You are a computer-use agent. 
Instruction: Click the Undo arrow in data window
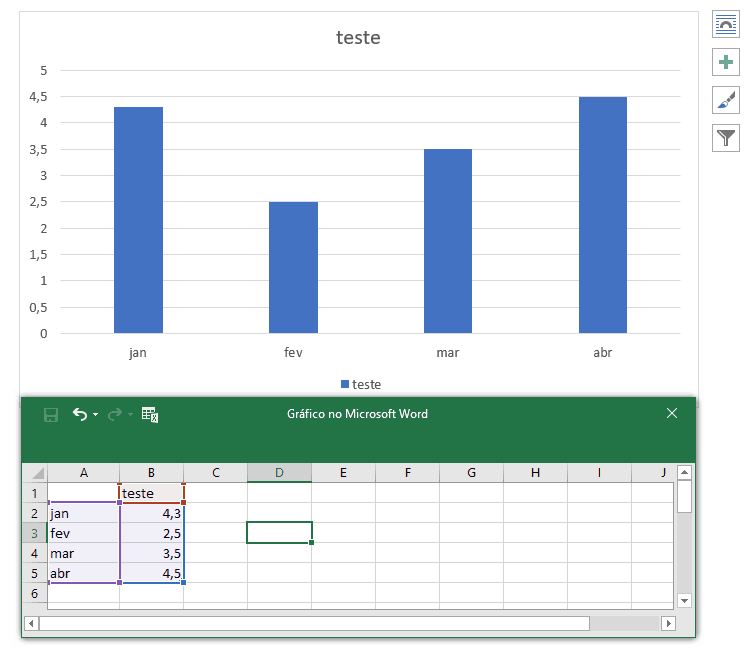tap(80, 414)
